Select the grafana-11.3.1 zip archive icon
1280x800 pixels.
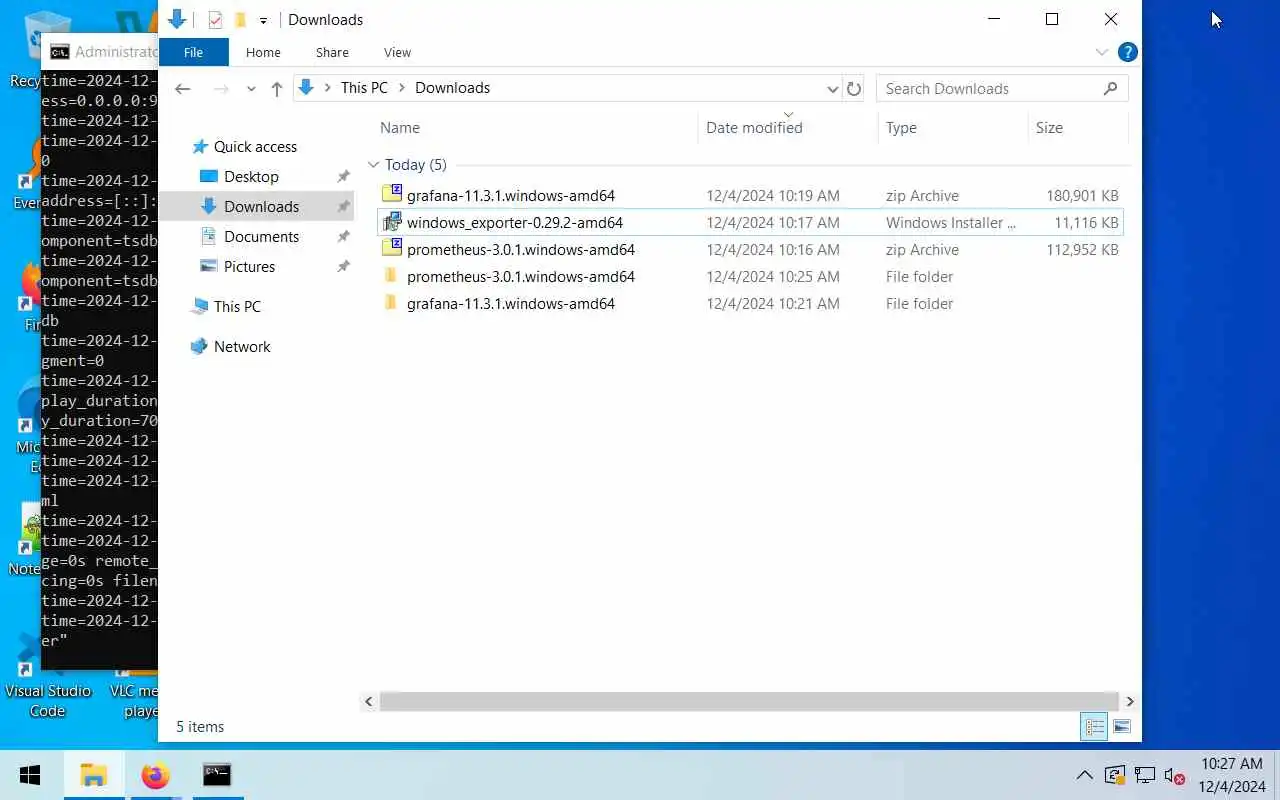coord(391,195)
